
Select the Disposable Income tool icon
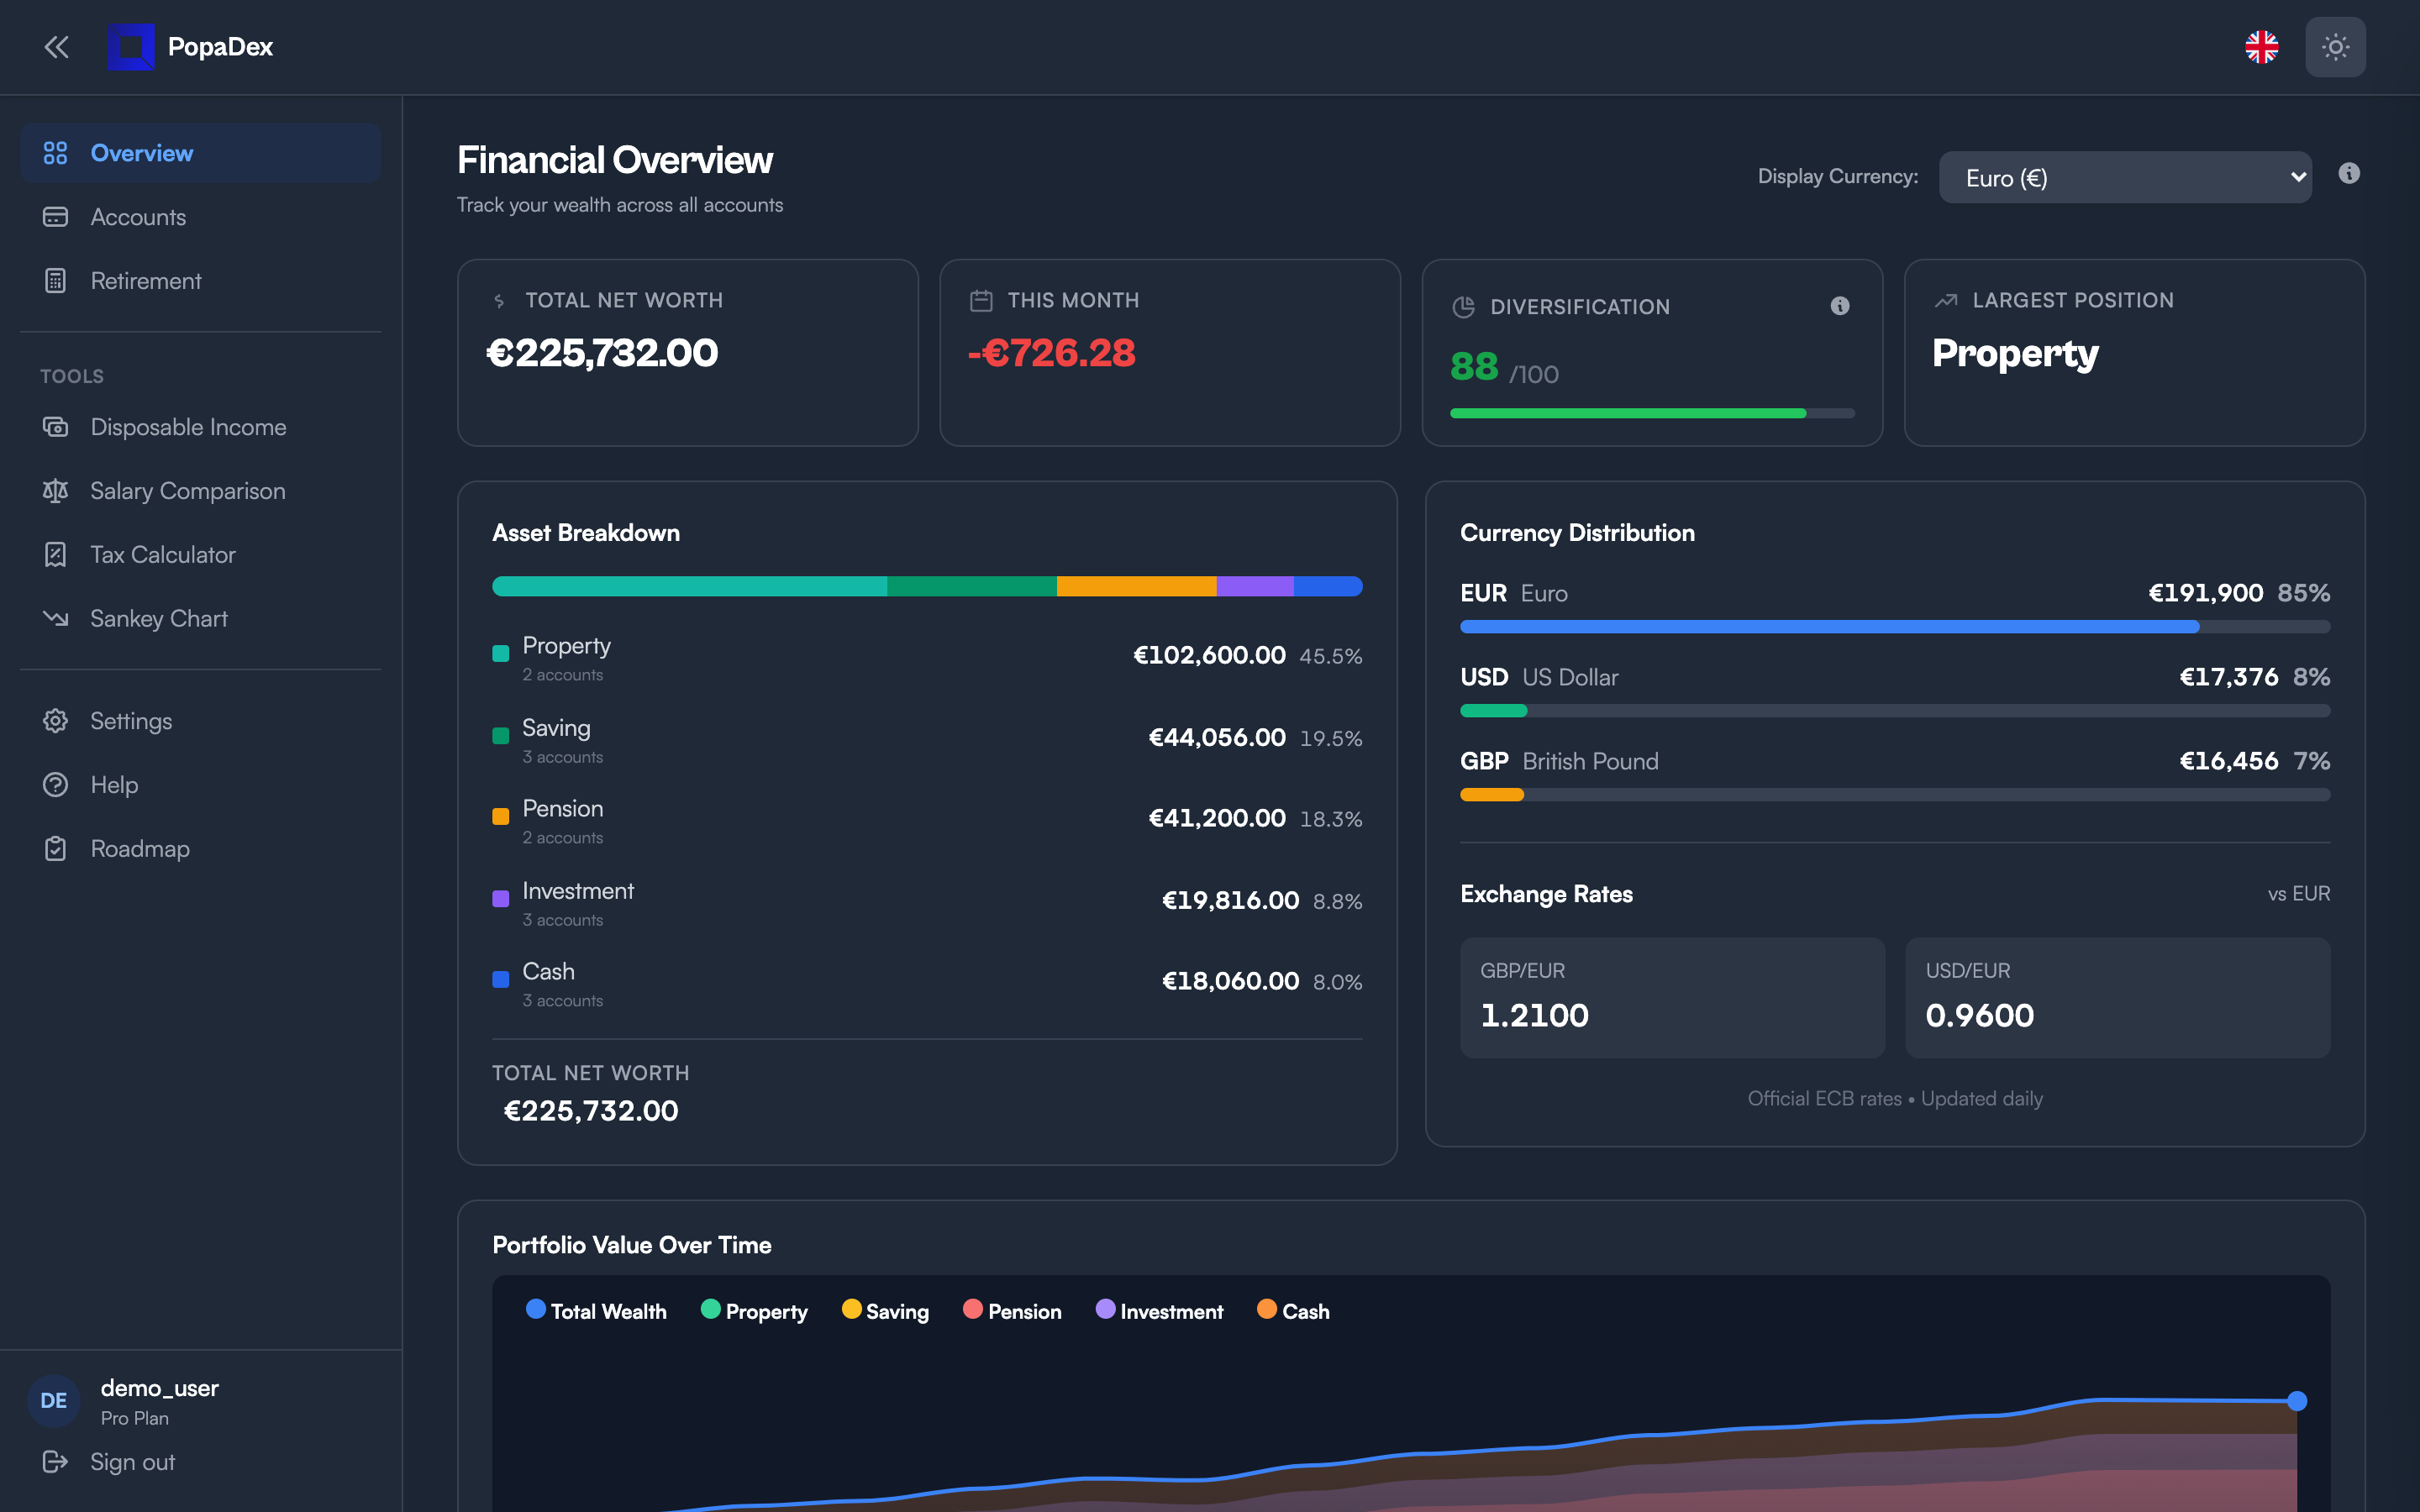pos(55,427)
